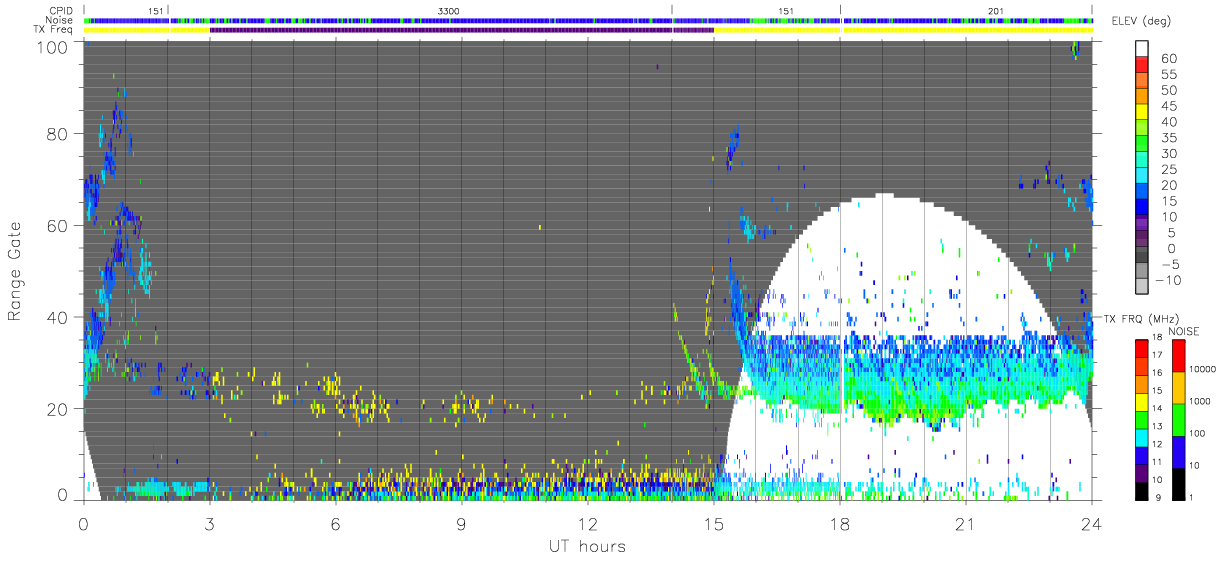Click the 'UT hours' x-axis title
The image size is (1228, 567).
[x=587, y=547]
